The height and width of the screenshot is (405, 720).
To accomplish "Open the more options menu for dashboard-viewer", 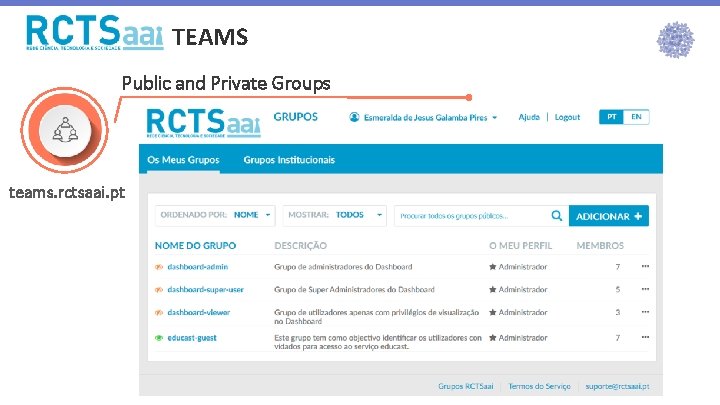I will coord(645,312).
